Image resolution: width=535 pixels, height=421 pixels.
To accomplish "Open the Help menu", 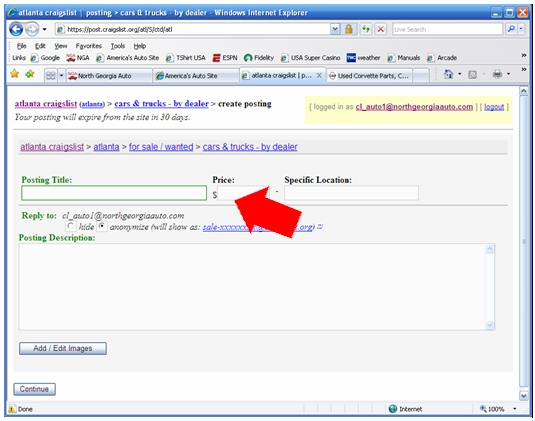I will coord(140,46).
